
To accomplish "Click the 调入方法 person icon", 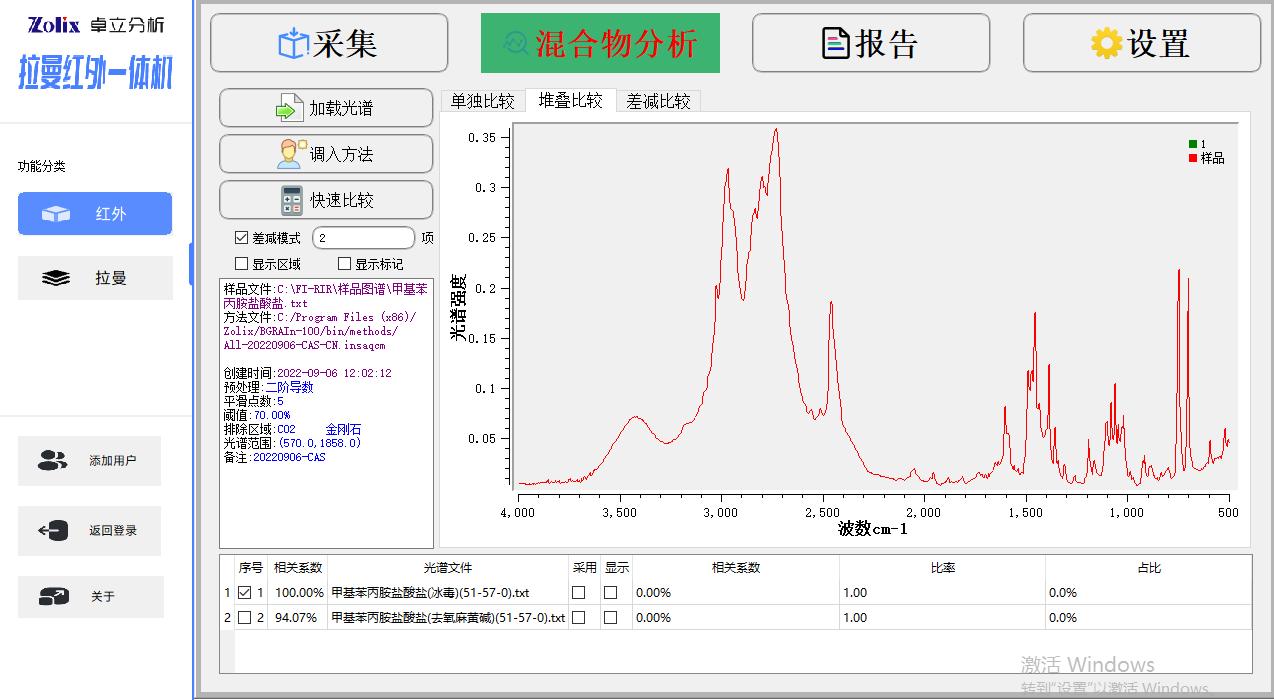I will pyautogui.click(x=290, y=154).
